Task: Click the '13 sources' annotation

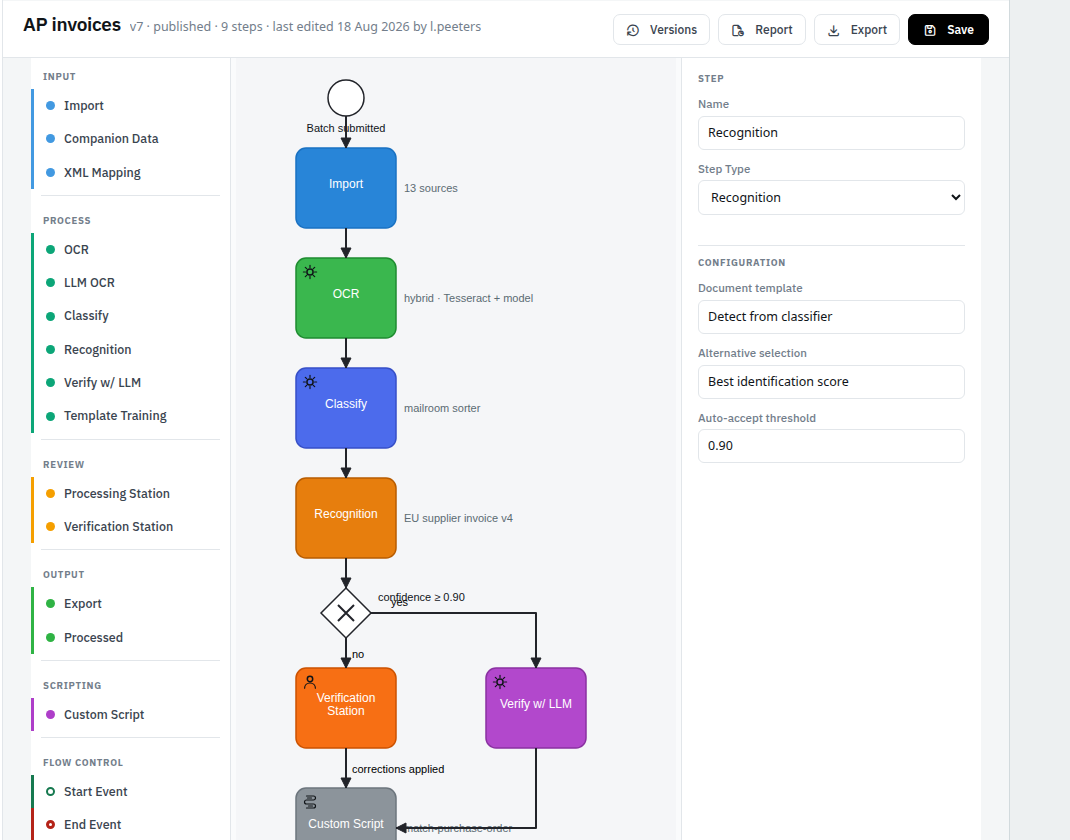Action: point(431,188)
